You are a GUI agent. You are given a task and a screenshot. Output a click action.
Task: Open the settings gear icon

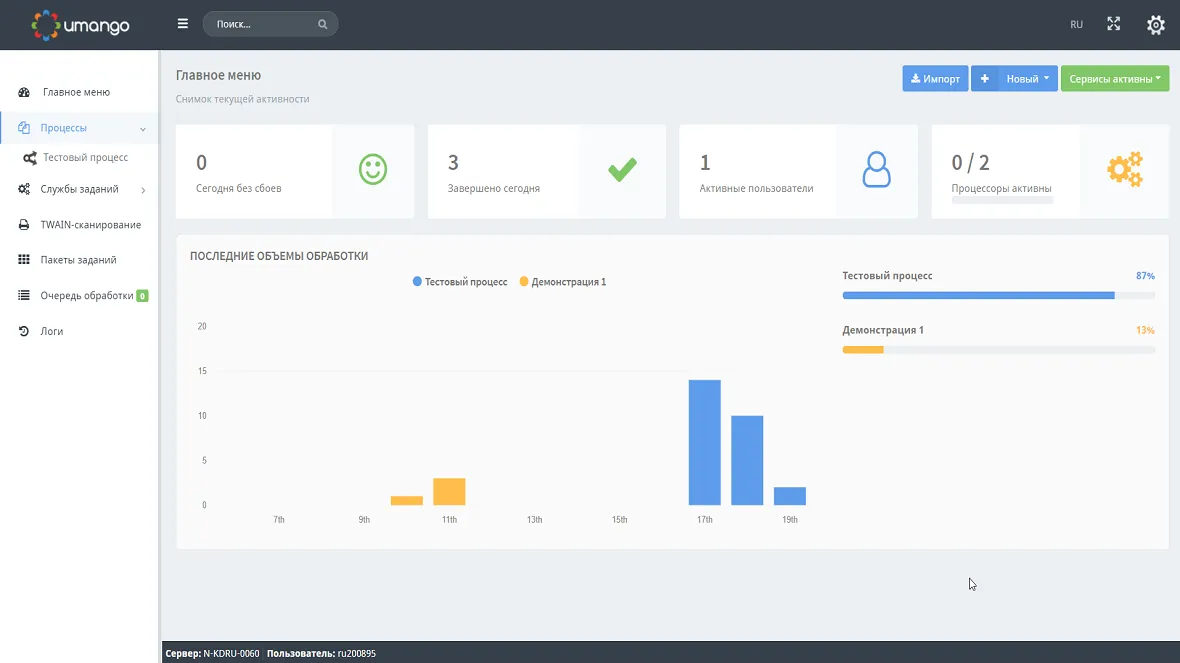(1155, 25)
